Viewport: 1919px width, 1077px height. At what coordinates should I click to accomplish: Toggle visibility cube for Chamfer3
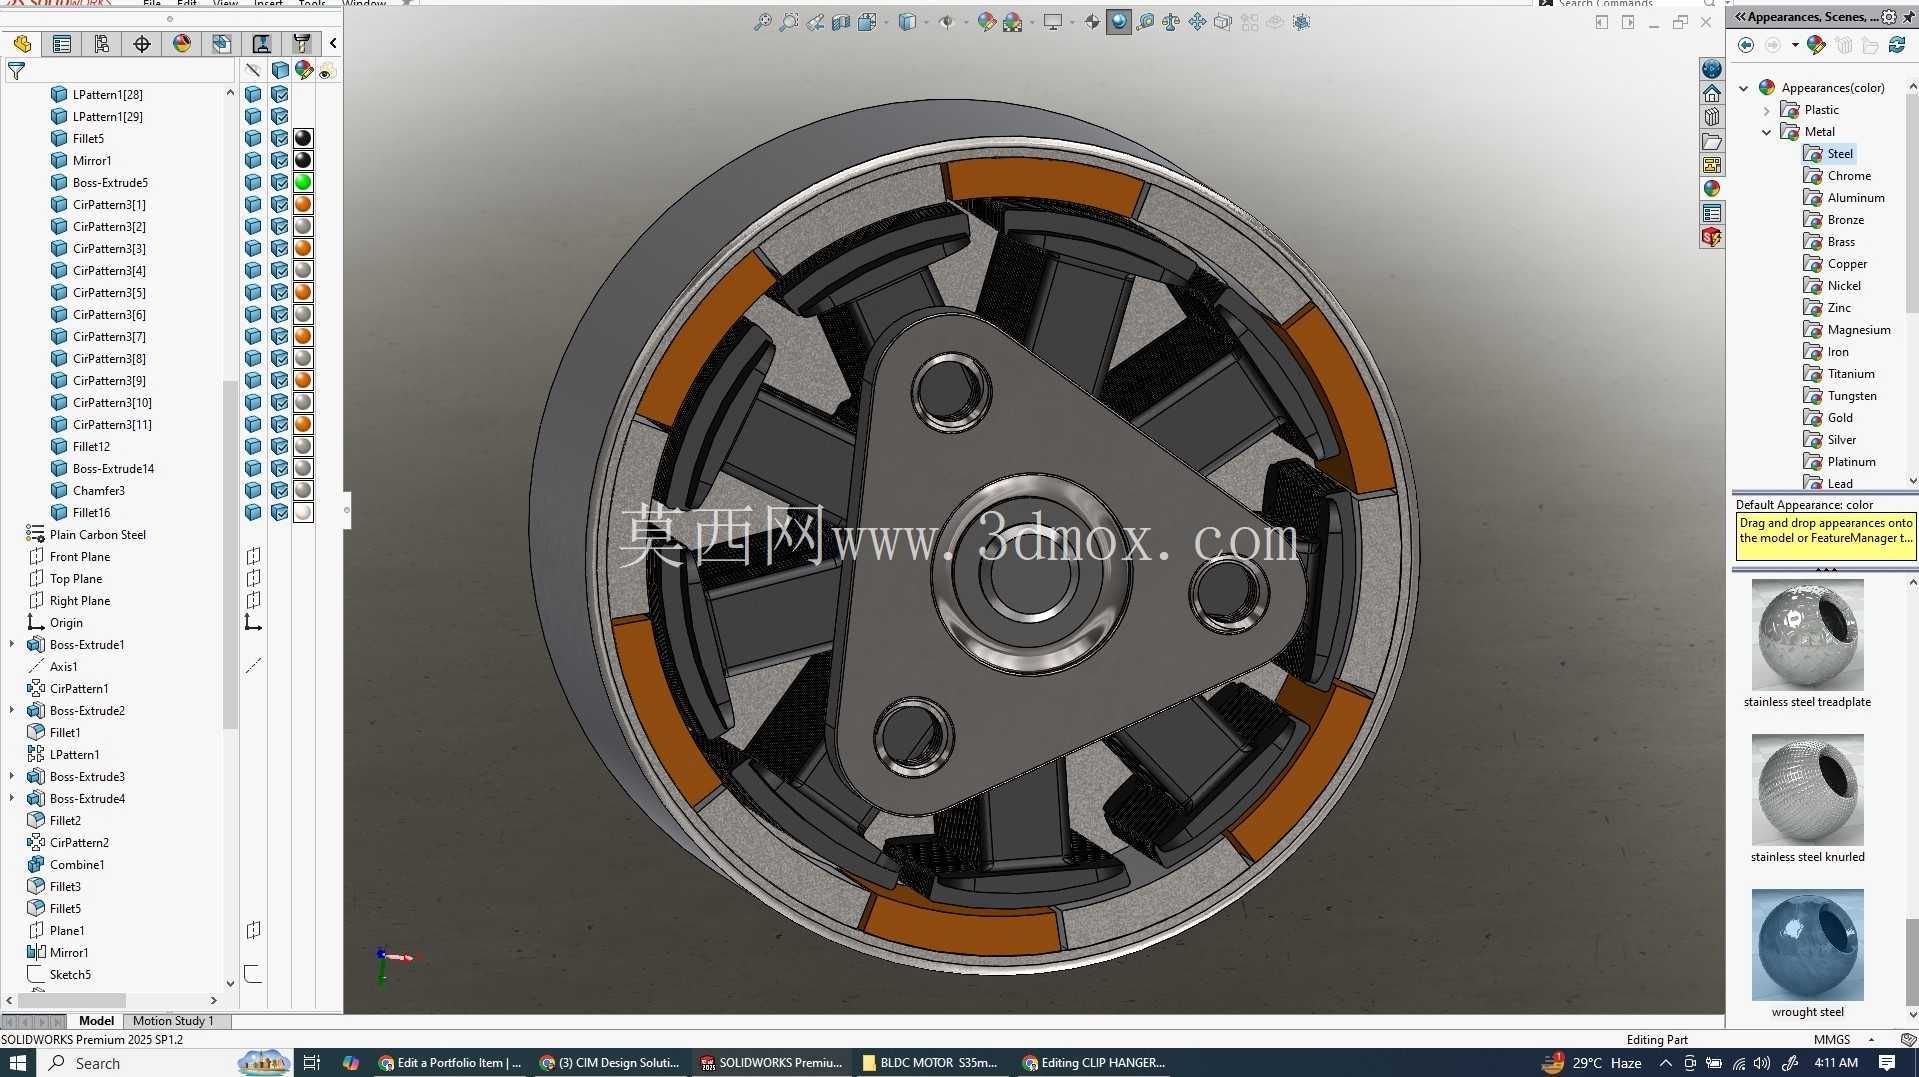pyautogui.click(x=253, y=490)
